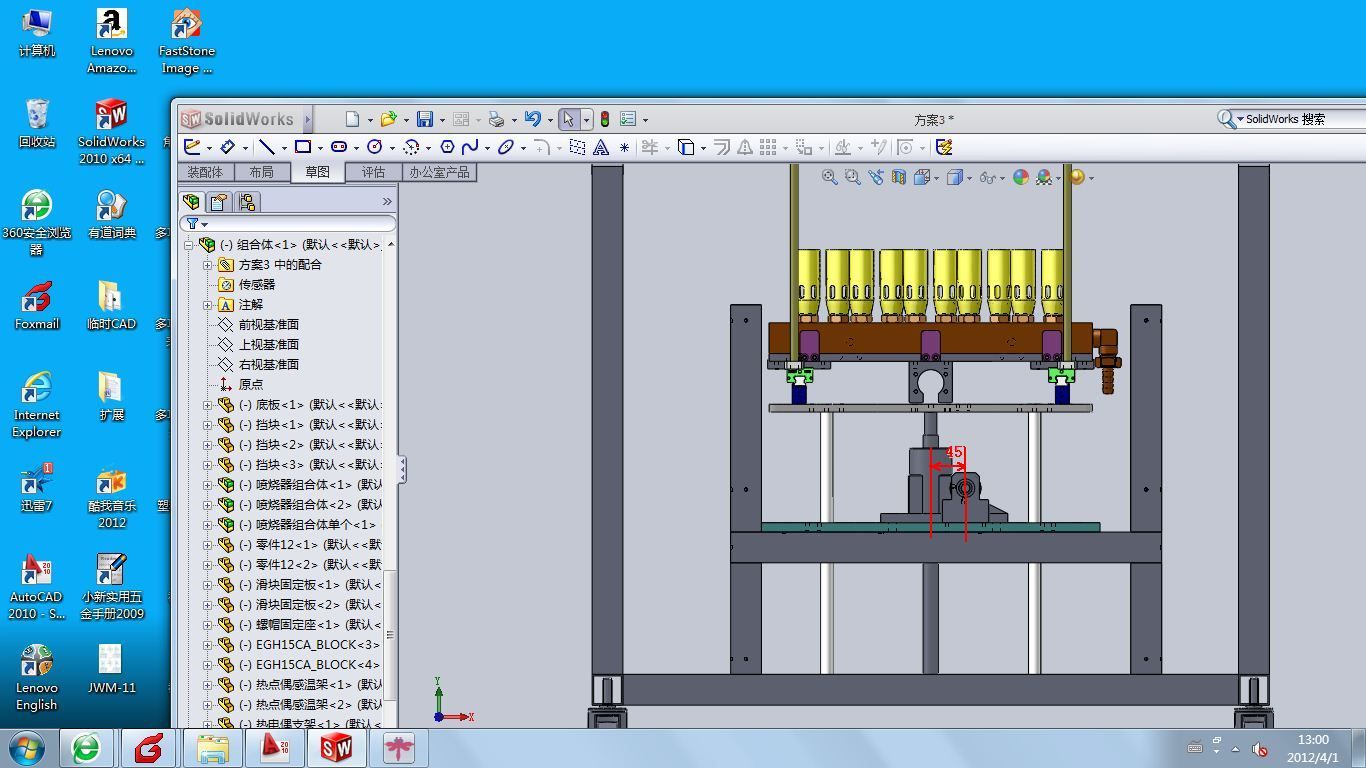Select the Polygon sketch tool
This screenshot has height=768, width=1366.
click(x=447, y=147)
